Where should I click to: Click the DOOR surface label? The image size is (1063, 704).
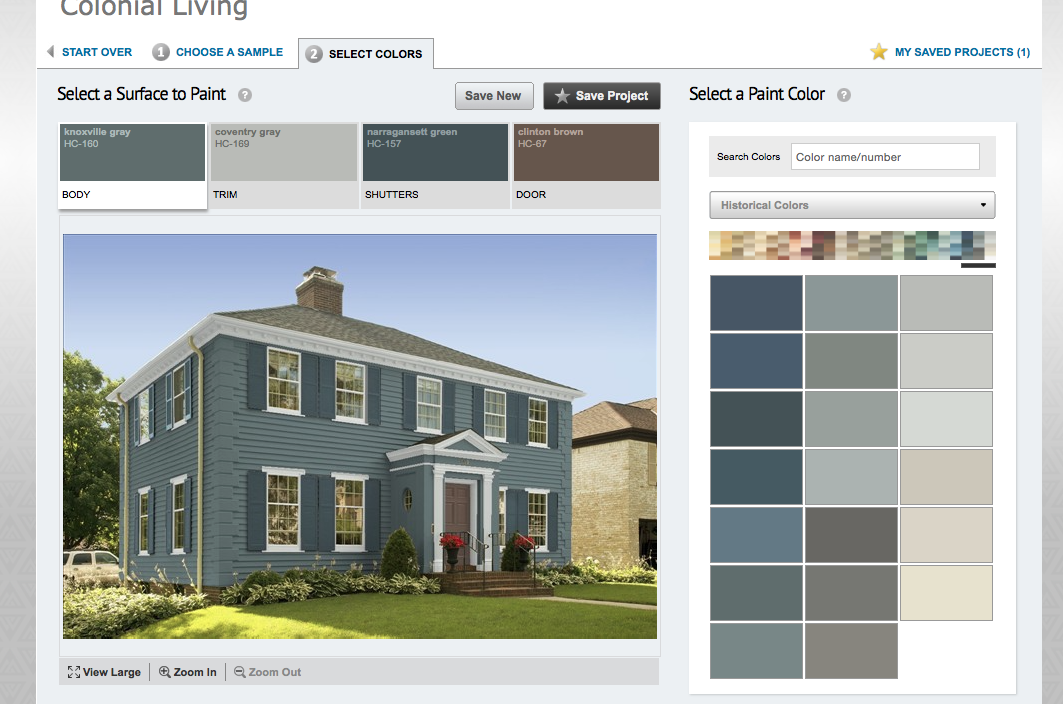click(531, 195)
